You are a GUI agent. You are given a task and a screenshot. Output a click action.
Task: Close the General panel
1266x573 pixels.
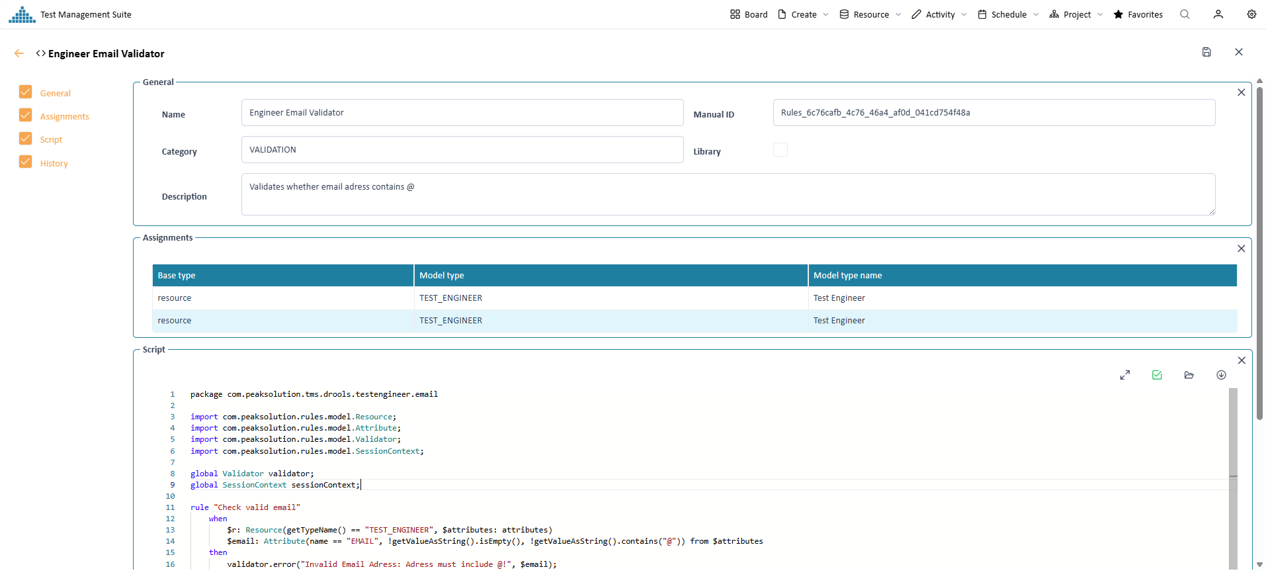(x=1241, y=92)
